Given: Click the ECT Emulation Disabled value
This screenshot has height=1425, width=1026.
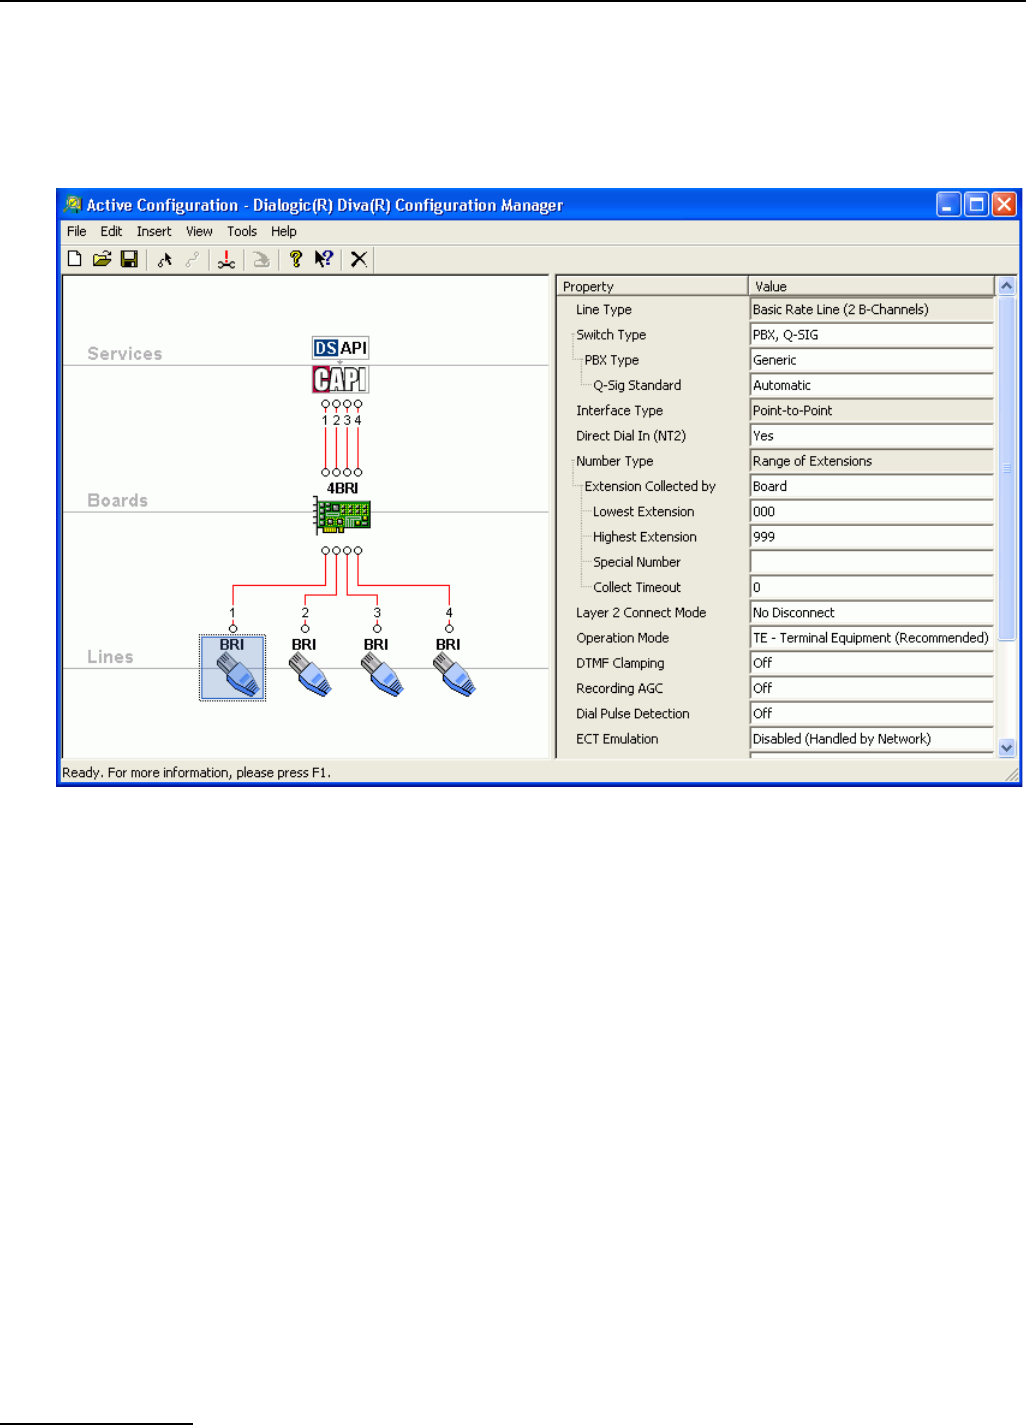Looking at the screenshot, I should point(872,739).
